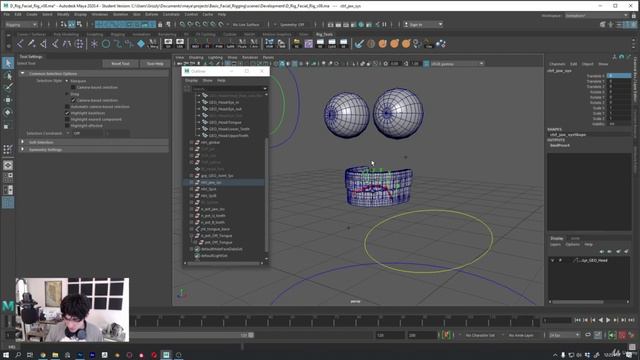
Task: Click the Windows Start button
Action: (6, 355)
